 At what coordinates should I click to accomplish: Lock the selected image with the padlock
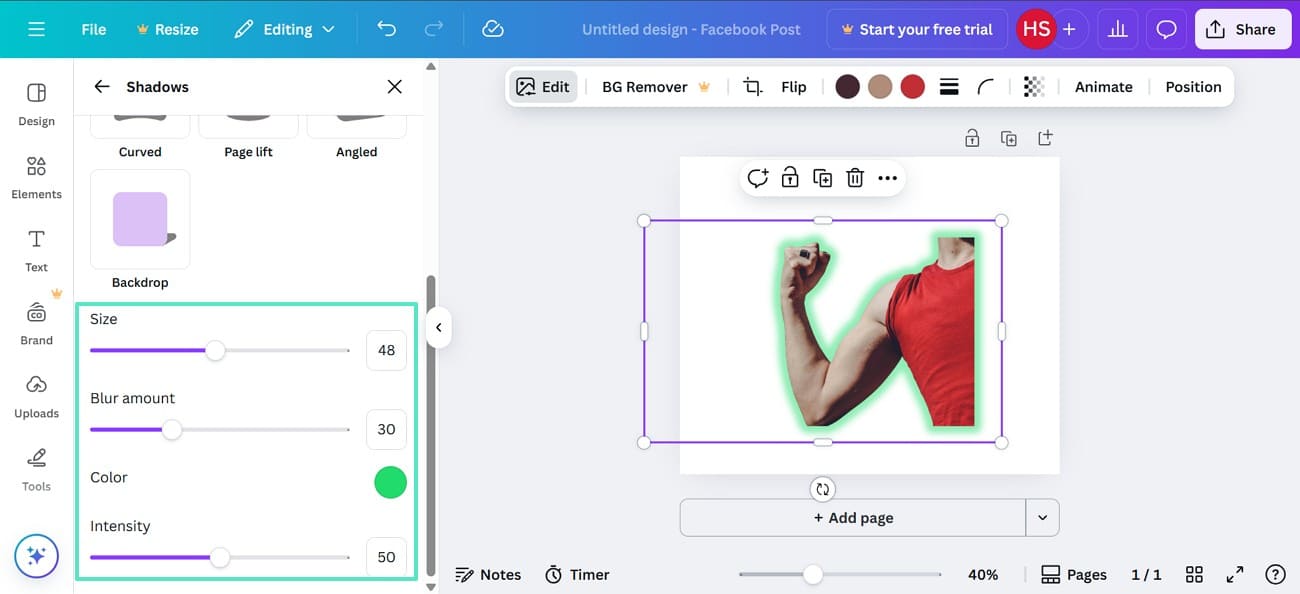[x=790, y=177]
